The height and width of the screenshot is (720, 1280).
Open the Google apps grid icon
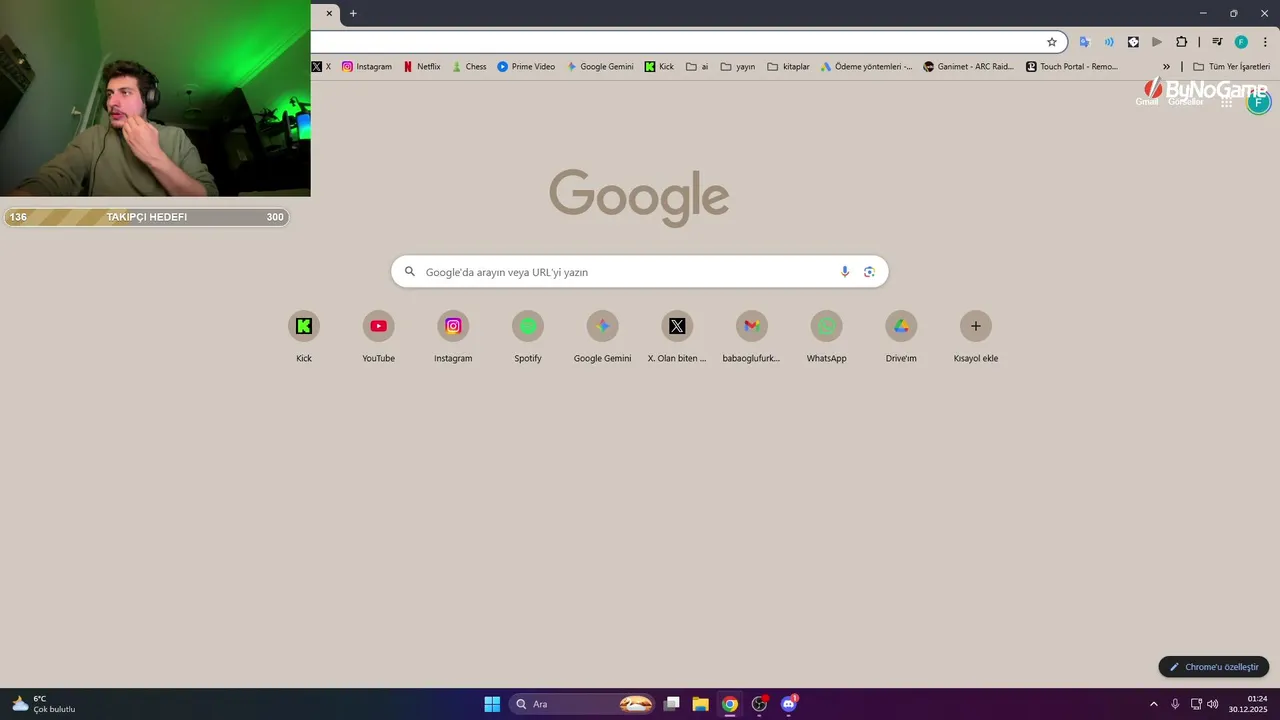pyautogui.click(x=1226, y=101)
